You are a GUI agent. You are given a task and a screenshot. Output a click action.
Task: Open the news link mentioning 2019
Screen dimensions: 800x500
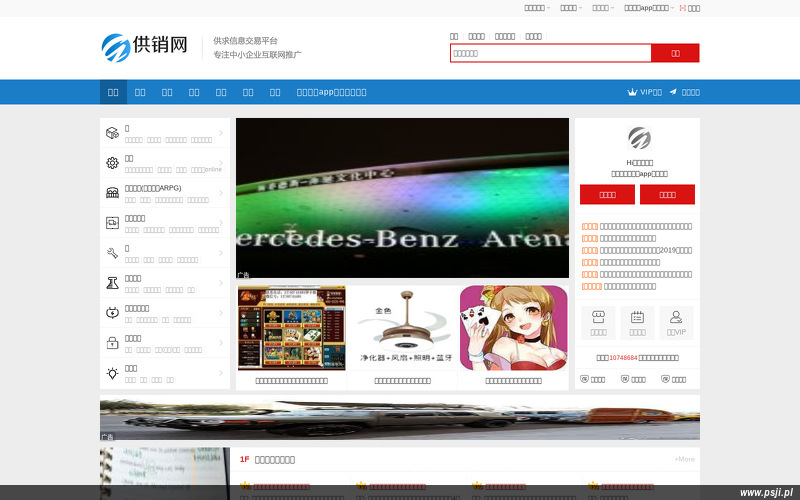[x=645, y=251]
